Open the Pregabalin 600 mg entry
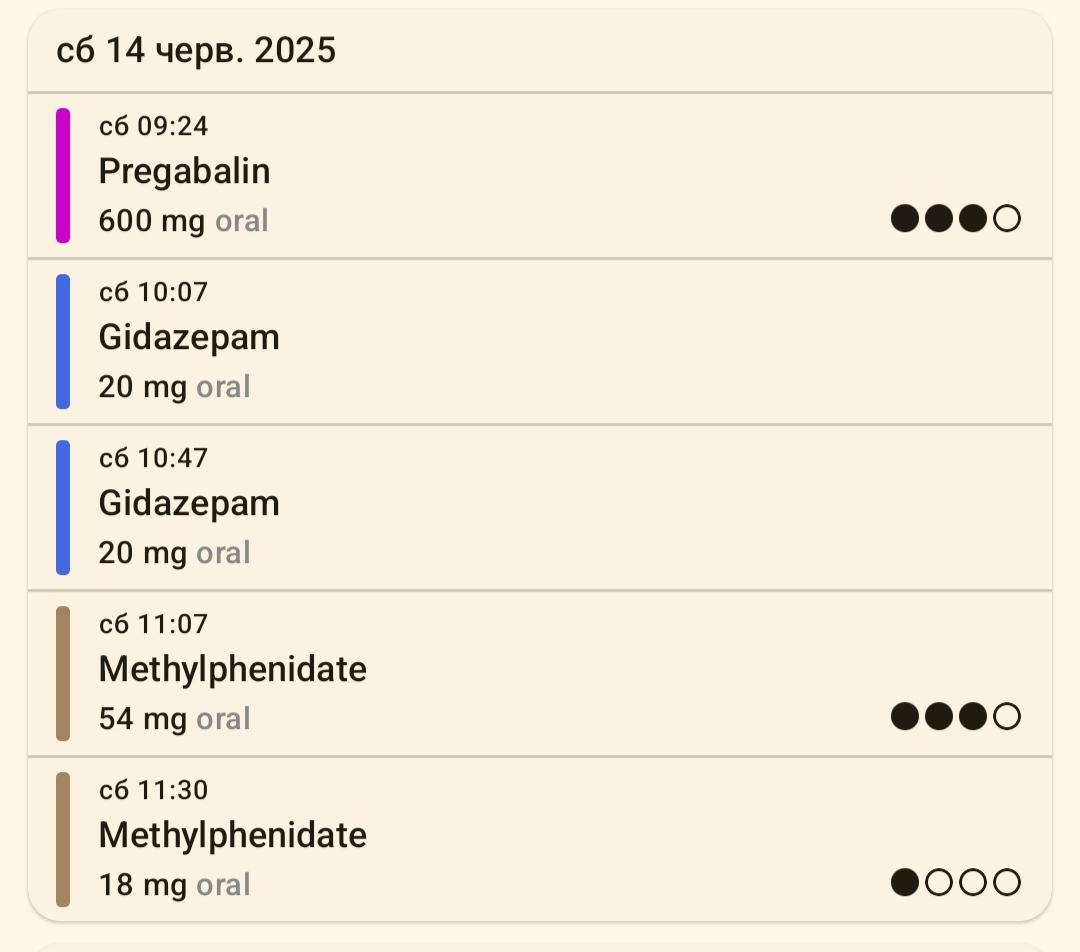The height and width of the screenshot is (952, 1080). 184,172
